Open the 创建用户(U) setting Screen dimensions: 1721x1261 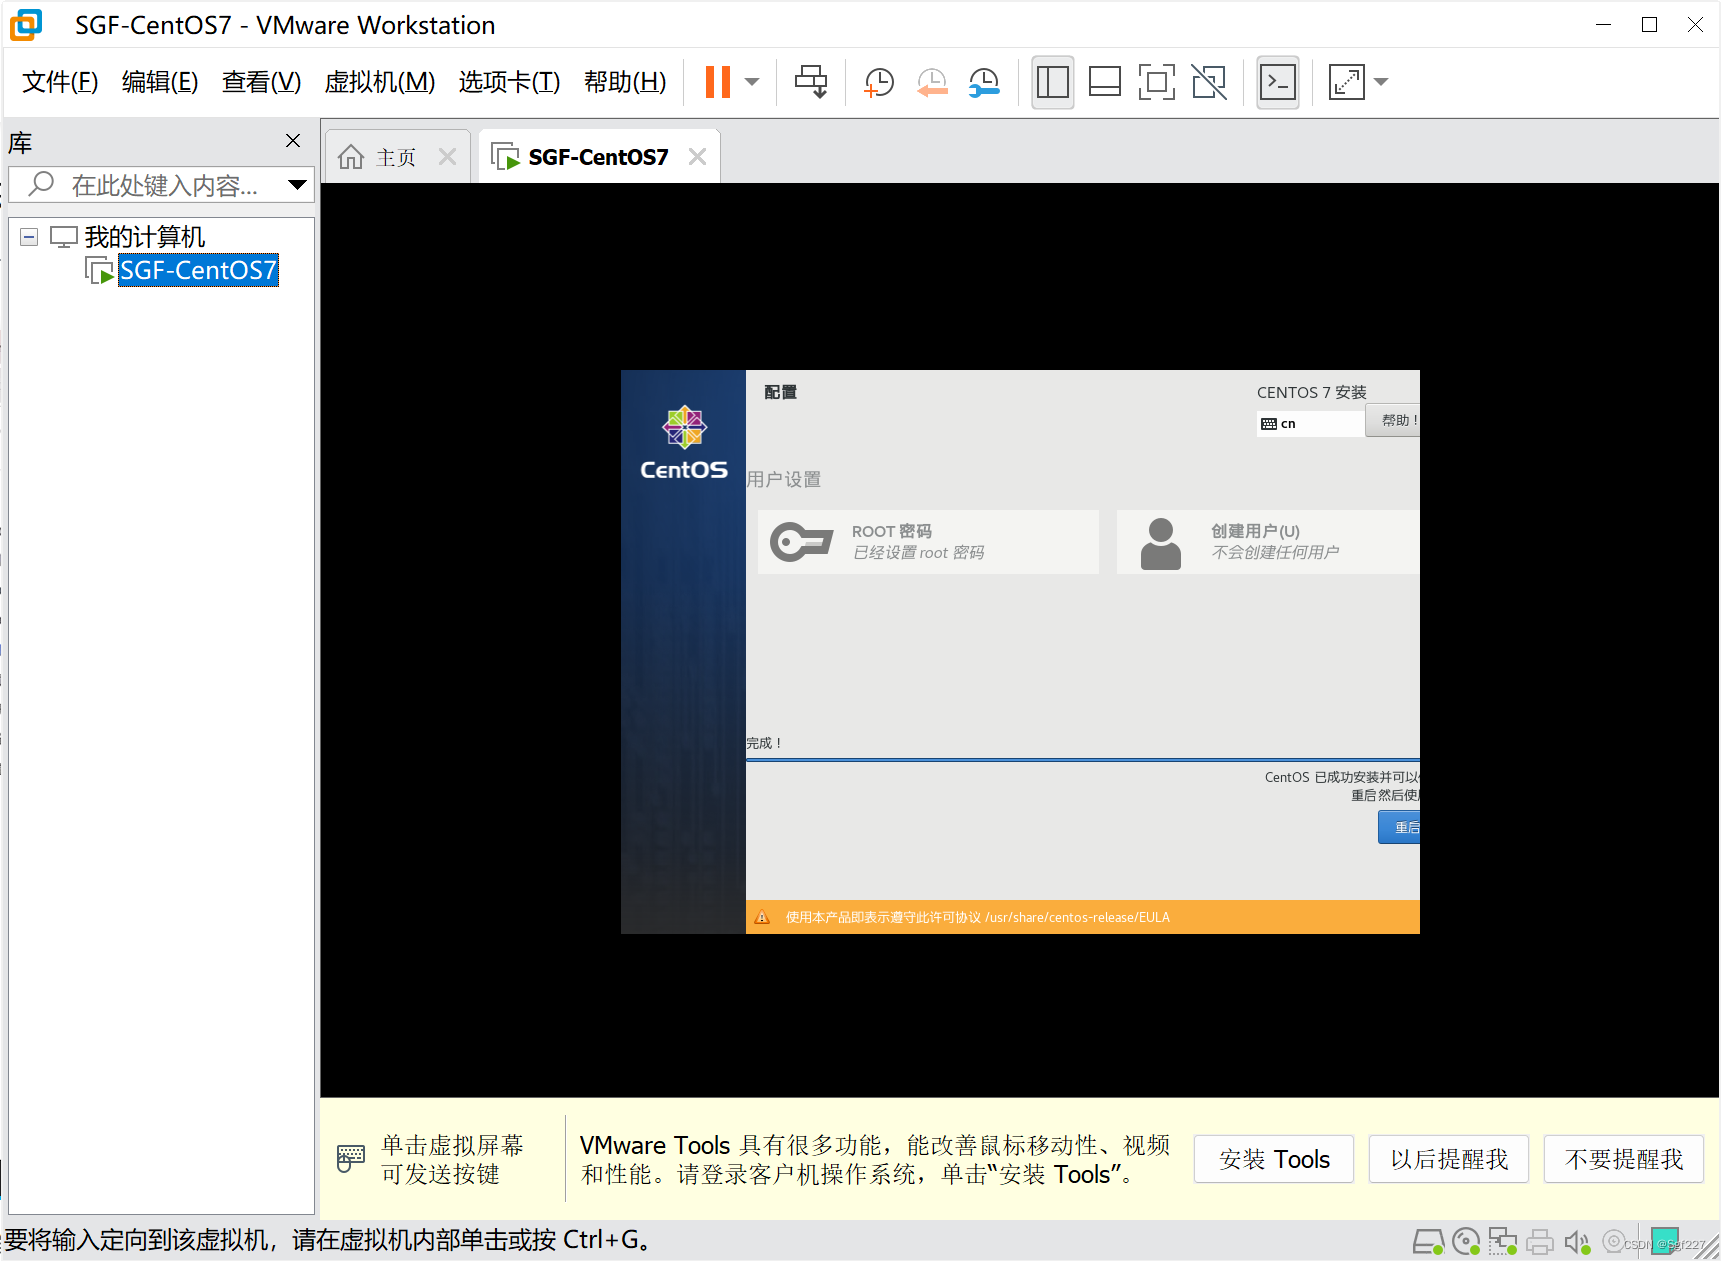1268,542
